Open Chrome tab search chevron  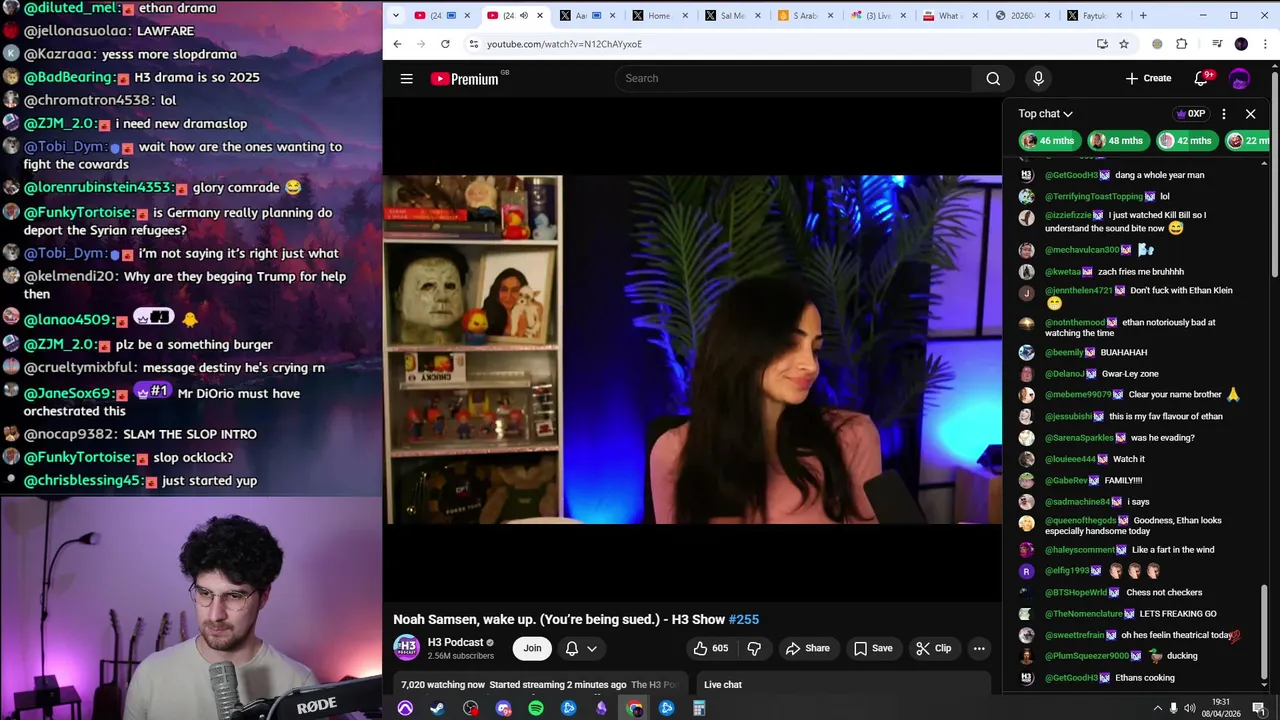coord(396,15)
